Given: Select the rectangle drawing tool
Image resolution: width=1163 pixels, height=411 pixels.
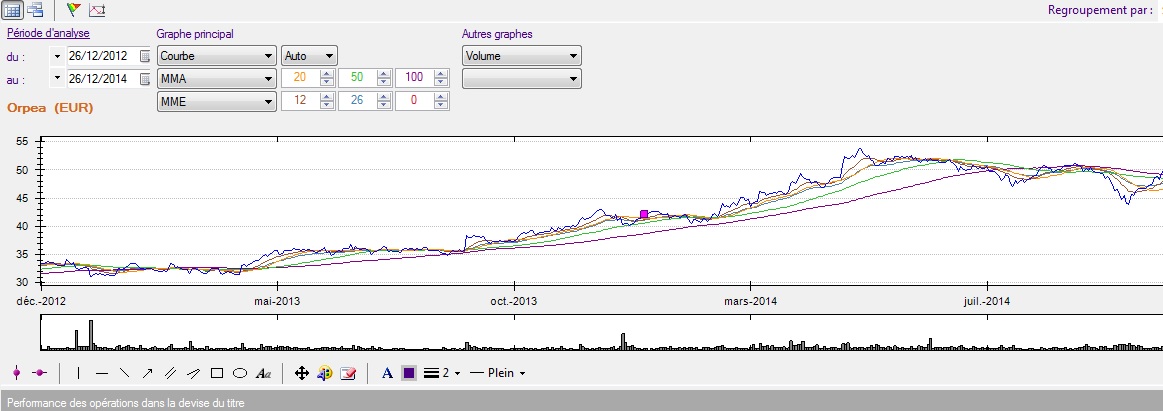Looking at the screenshot, I should point(217,373).
